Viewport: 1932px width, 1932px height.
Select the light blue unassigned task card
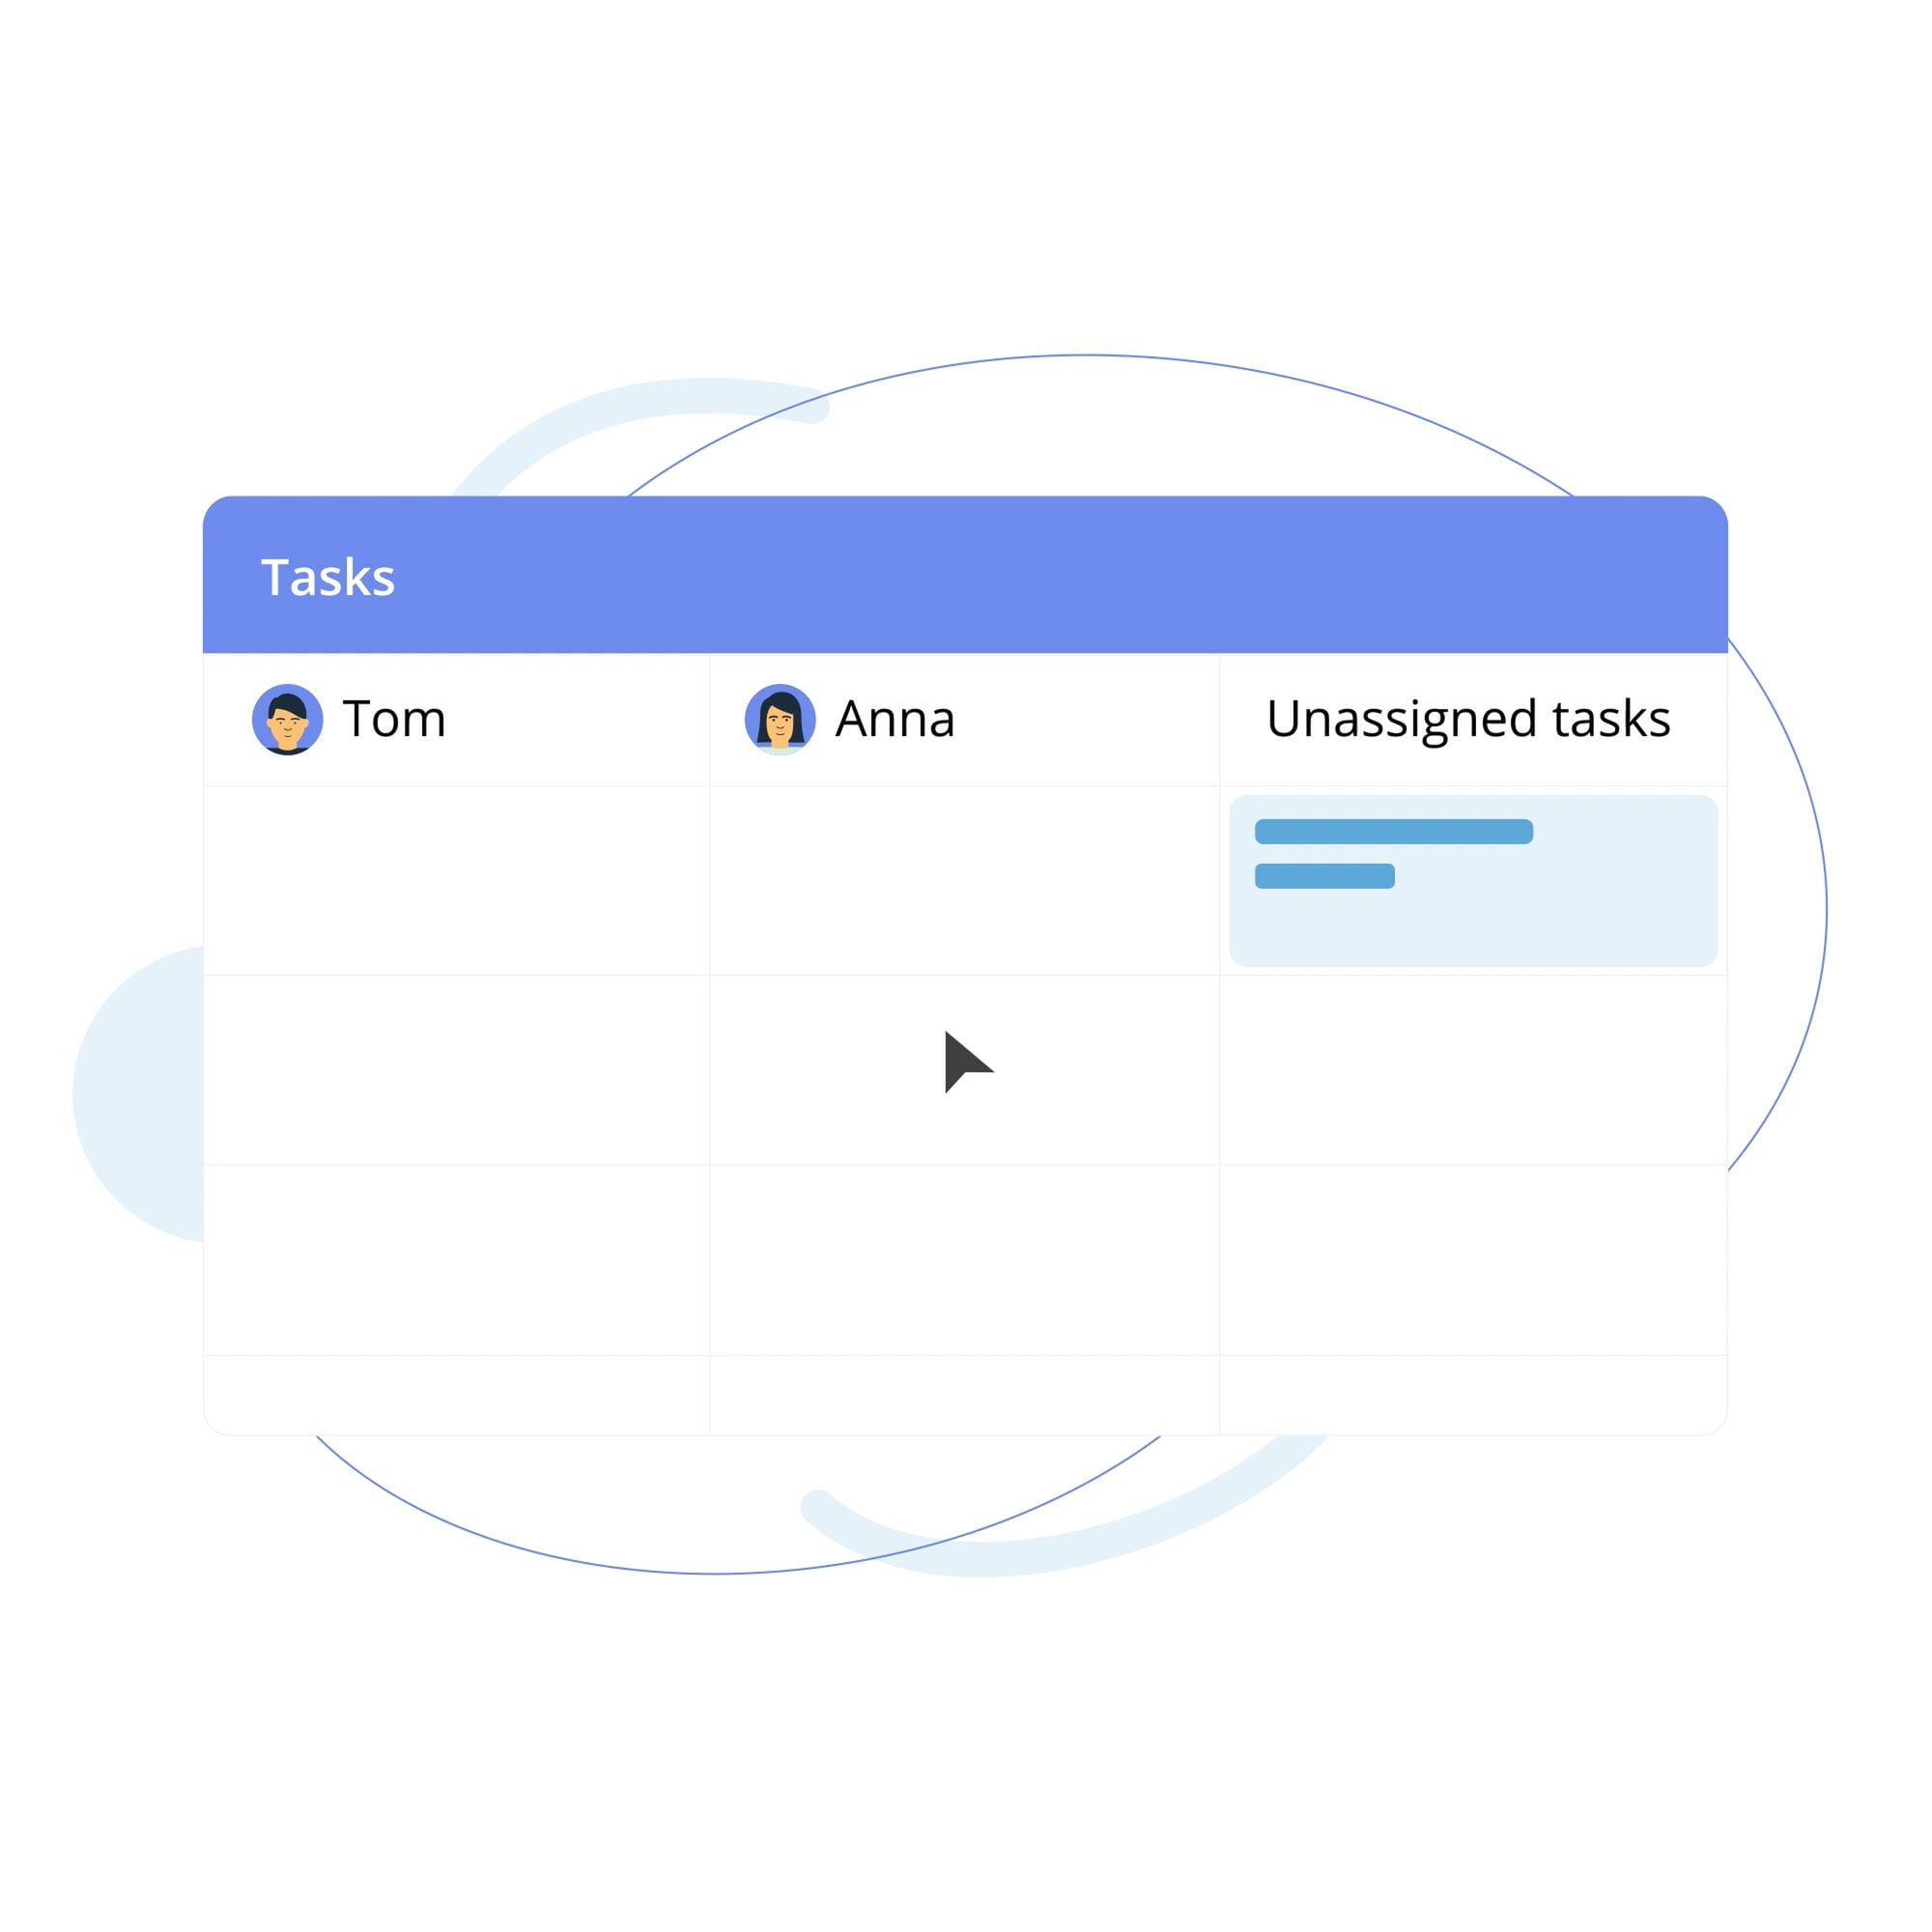coord(1473,880)
